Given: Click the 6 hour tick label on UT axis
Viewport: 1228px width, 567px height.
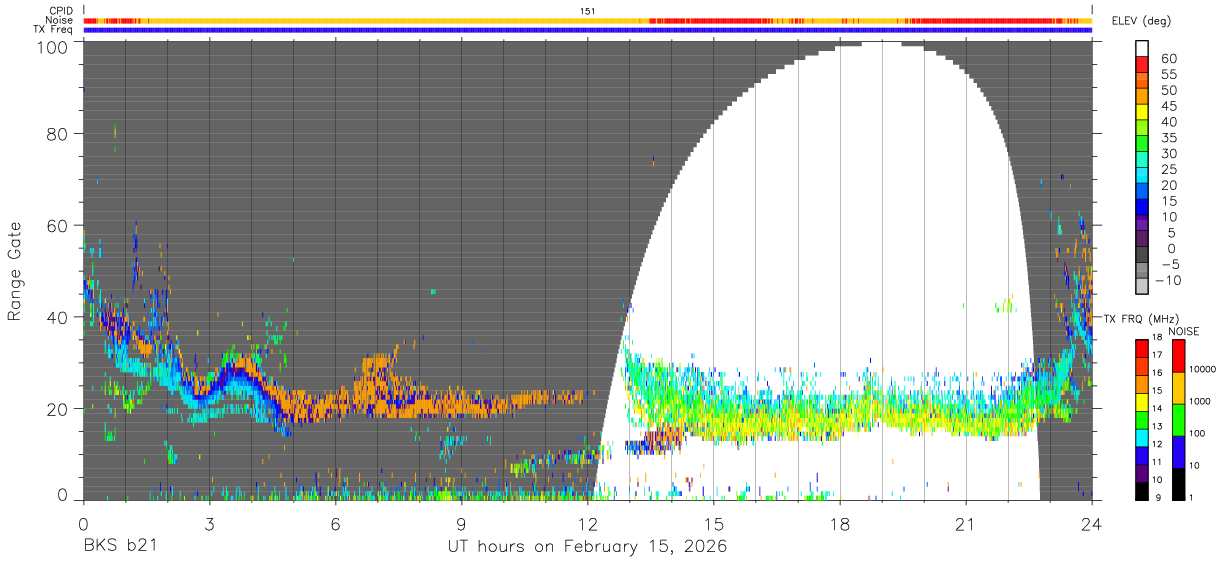Looking at the screenshot, I should (x=335, y=523).
